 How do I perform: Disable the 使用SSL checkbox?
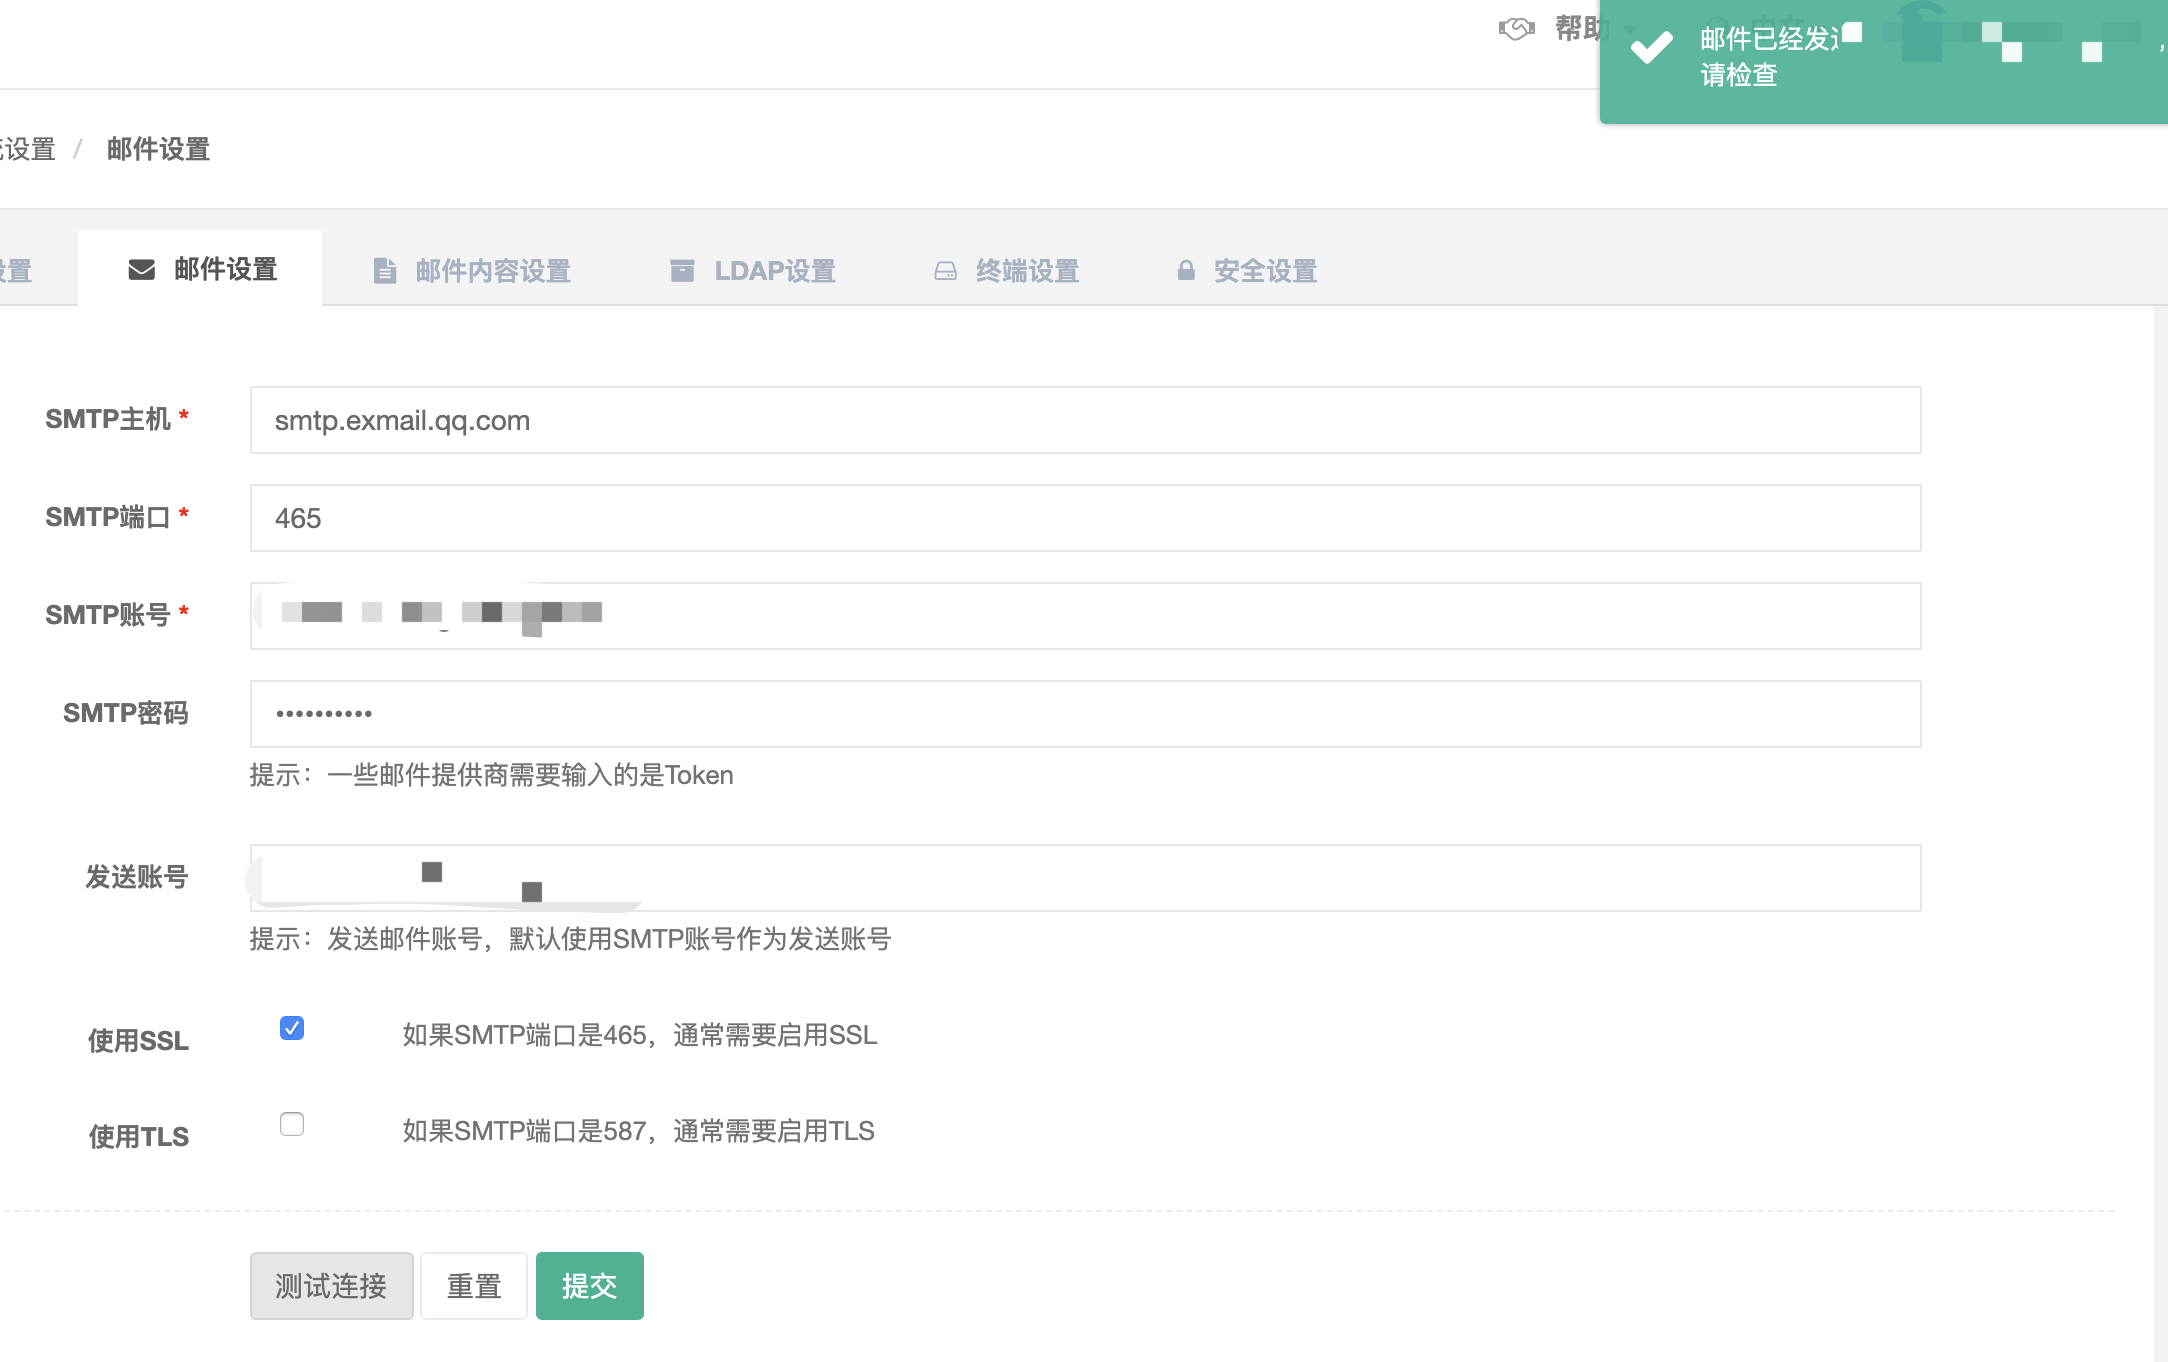tap(292, 1028)
